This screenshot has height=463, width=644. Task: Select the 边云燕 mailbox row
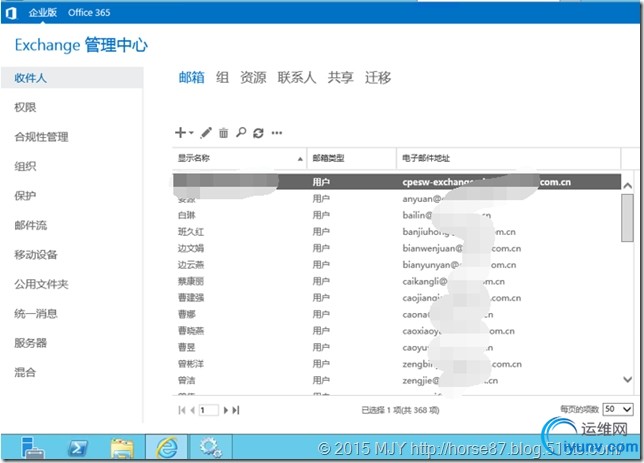[x=397, y=265]
